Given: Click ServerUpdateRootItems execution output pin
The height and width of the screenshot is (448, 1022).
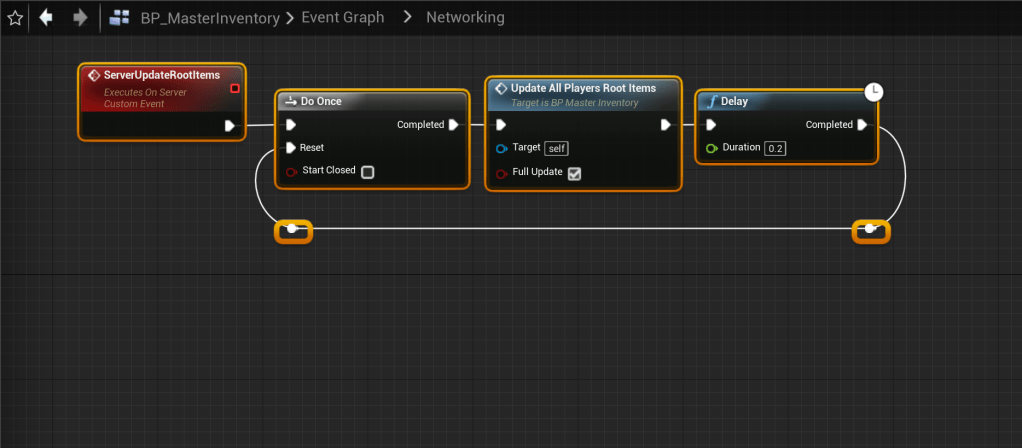Looking at the screenshot, I should pyautogui.click(x=230, y=126).
